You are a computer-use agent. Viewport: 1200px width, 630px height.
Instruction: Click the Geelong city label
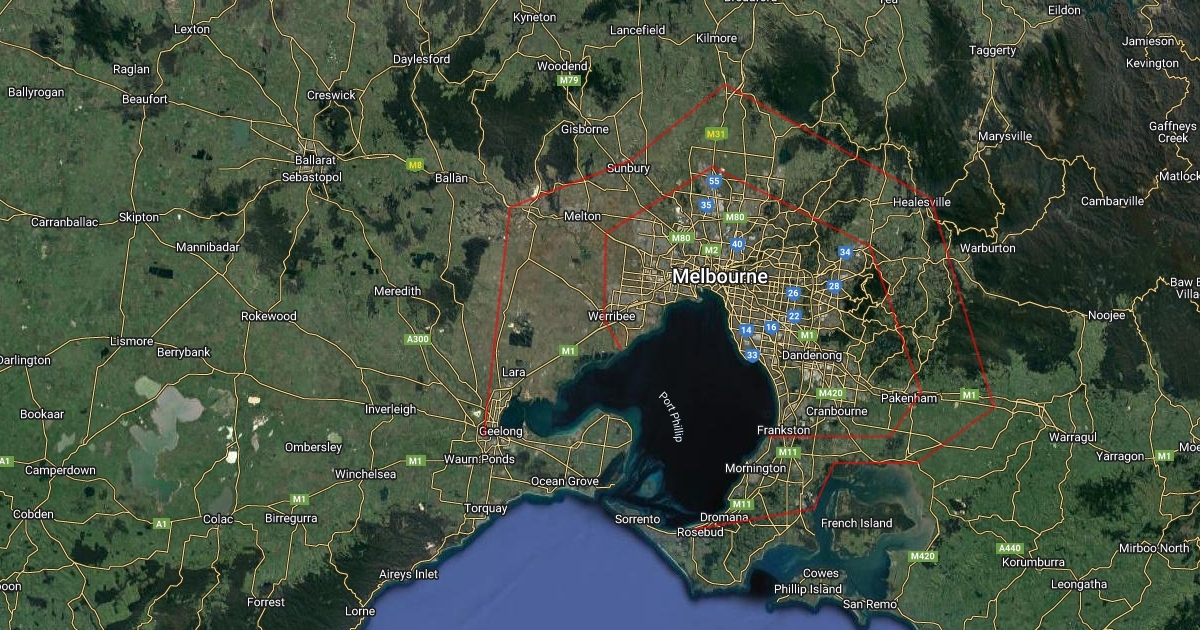[x=503, y=431]
